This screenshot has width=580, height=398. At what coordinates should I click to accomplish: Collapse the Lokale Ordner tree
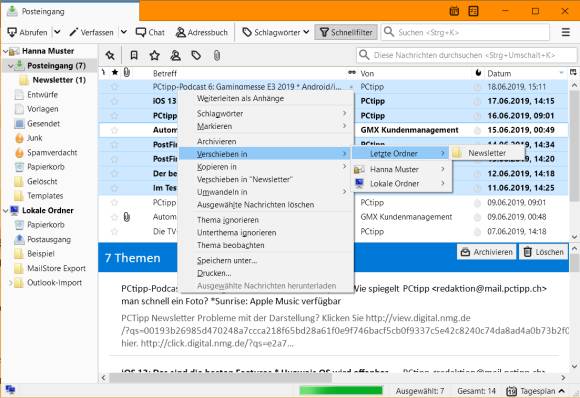pyautogui.click(x=6, y=210)
